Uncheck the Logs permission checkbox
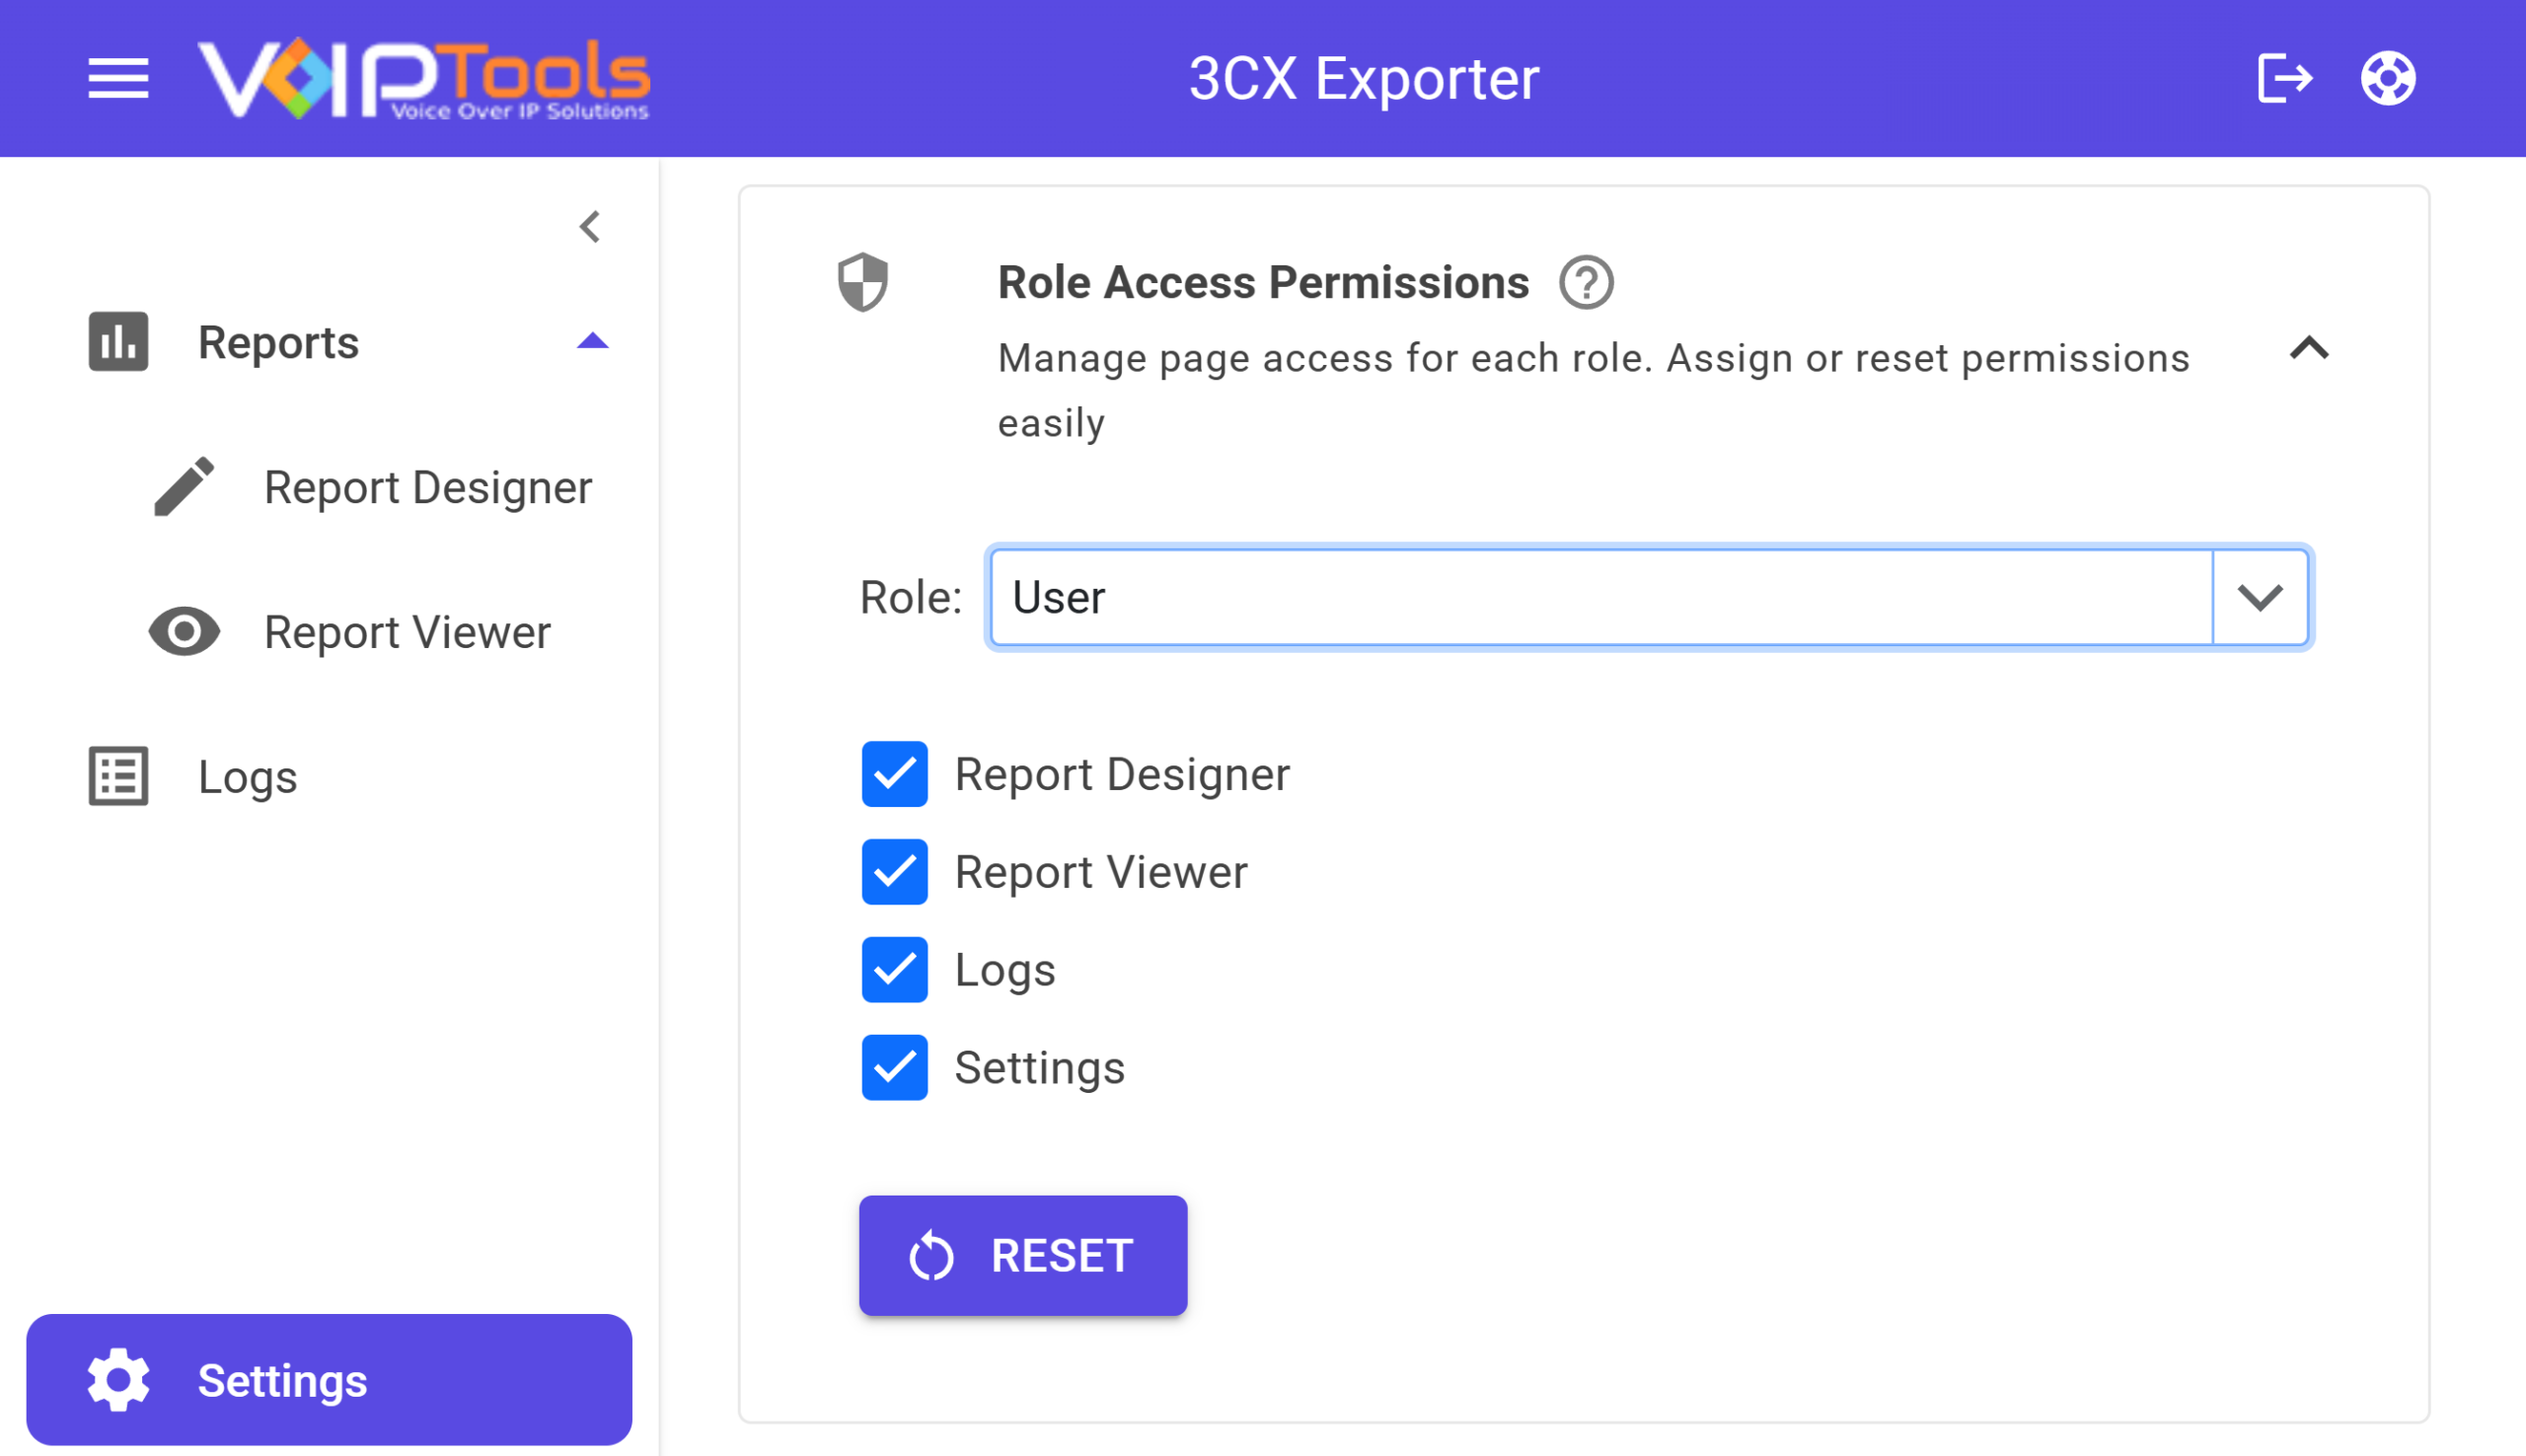Viewport: 2526px width, 1456px height. pyautogui.click(x=894, y=970)
